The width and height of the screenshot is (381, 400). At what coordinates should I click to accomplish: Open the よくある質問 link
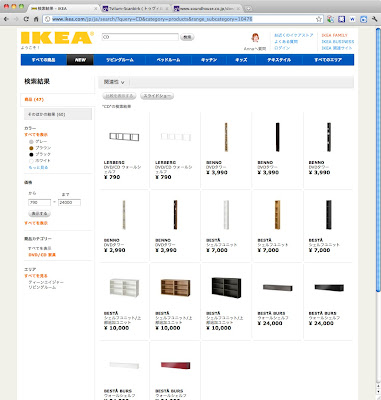click(x=286, y=42)
